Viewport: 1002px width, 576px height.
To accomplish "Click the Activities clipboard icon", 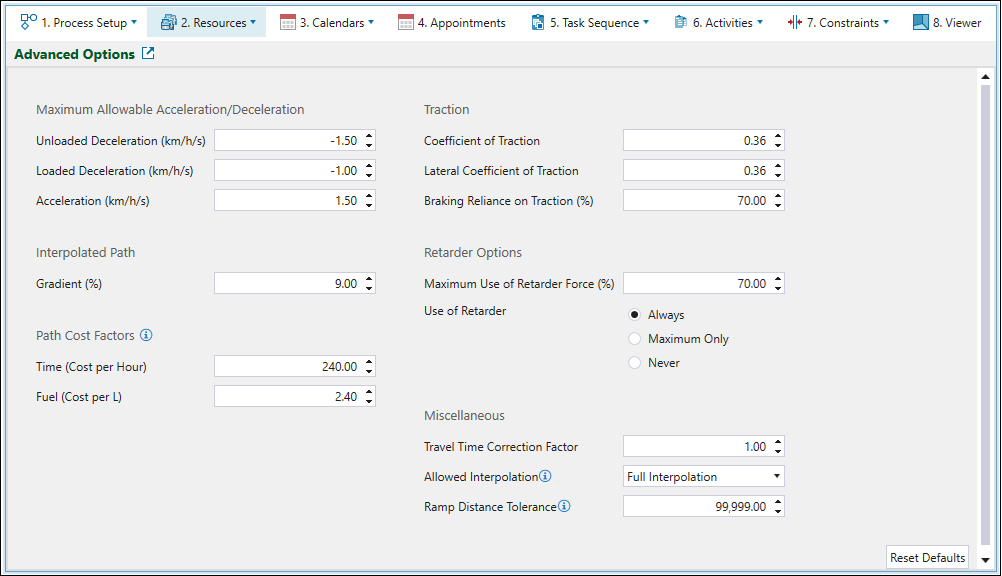I will pyautogui.click(x=680, y=22).
